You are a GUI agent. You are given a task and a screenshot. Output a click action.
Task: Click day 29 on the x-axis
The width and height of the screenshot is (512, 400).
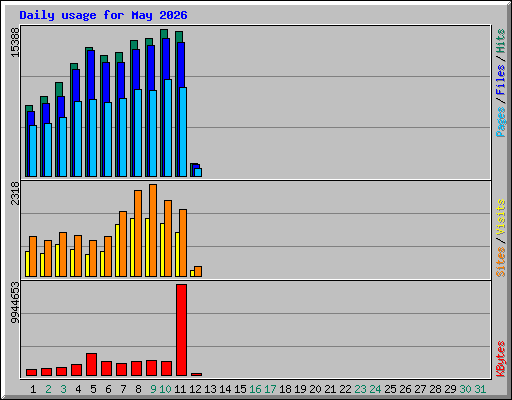click(450, 389)
